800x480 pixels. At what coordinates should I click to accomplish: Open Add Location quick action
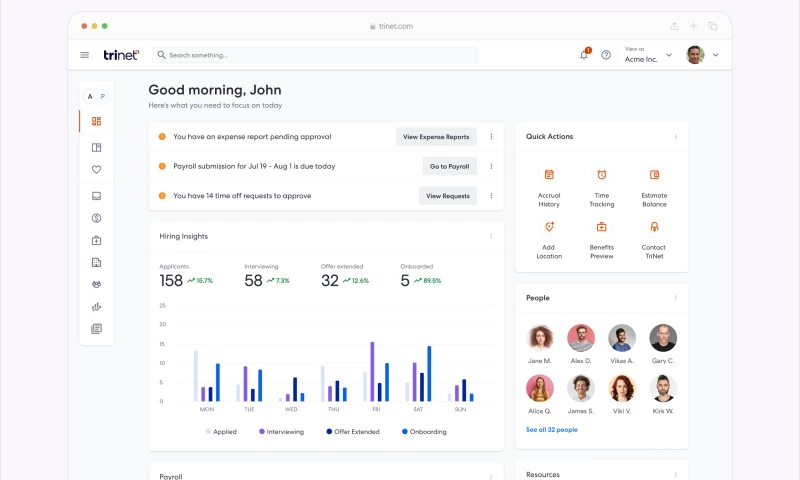tap(549, 239)
